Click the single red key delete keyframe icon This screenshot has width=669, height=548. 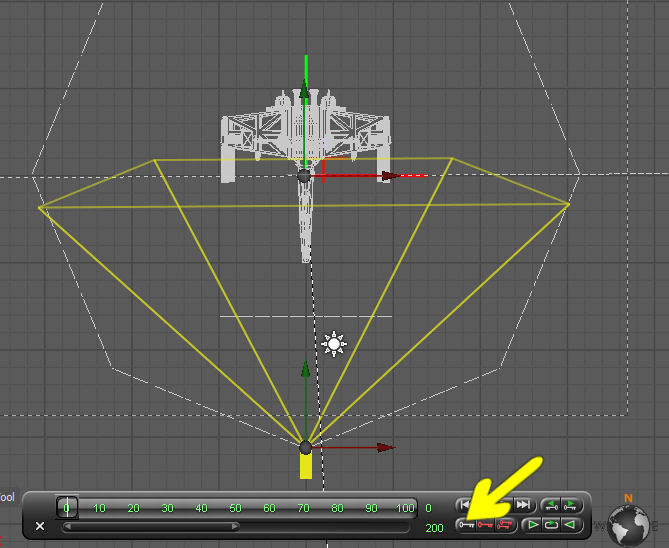pos(485,524)
